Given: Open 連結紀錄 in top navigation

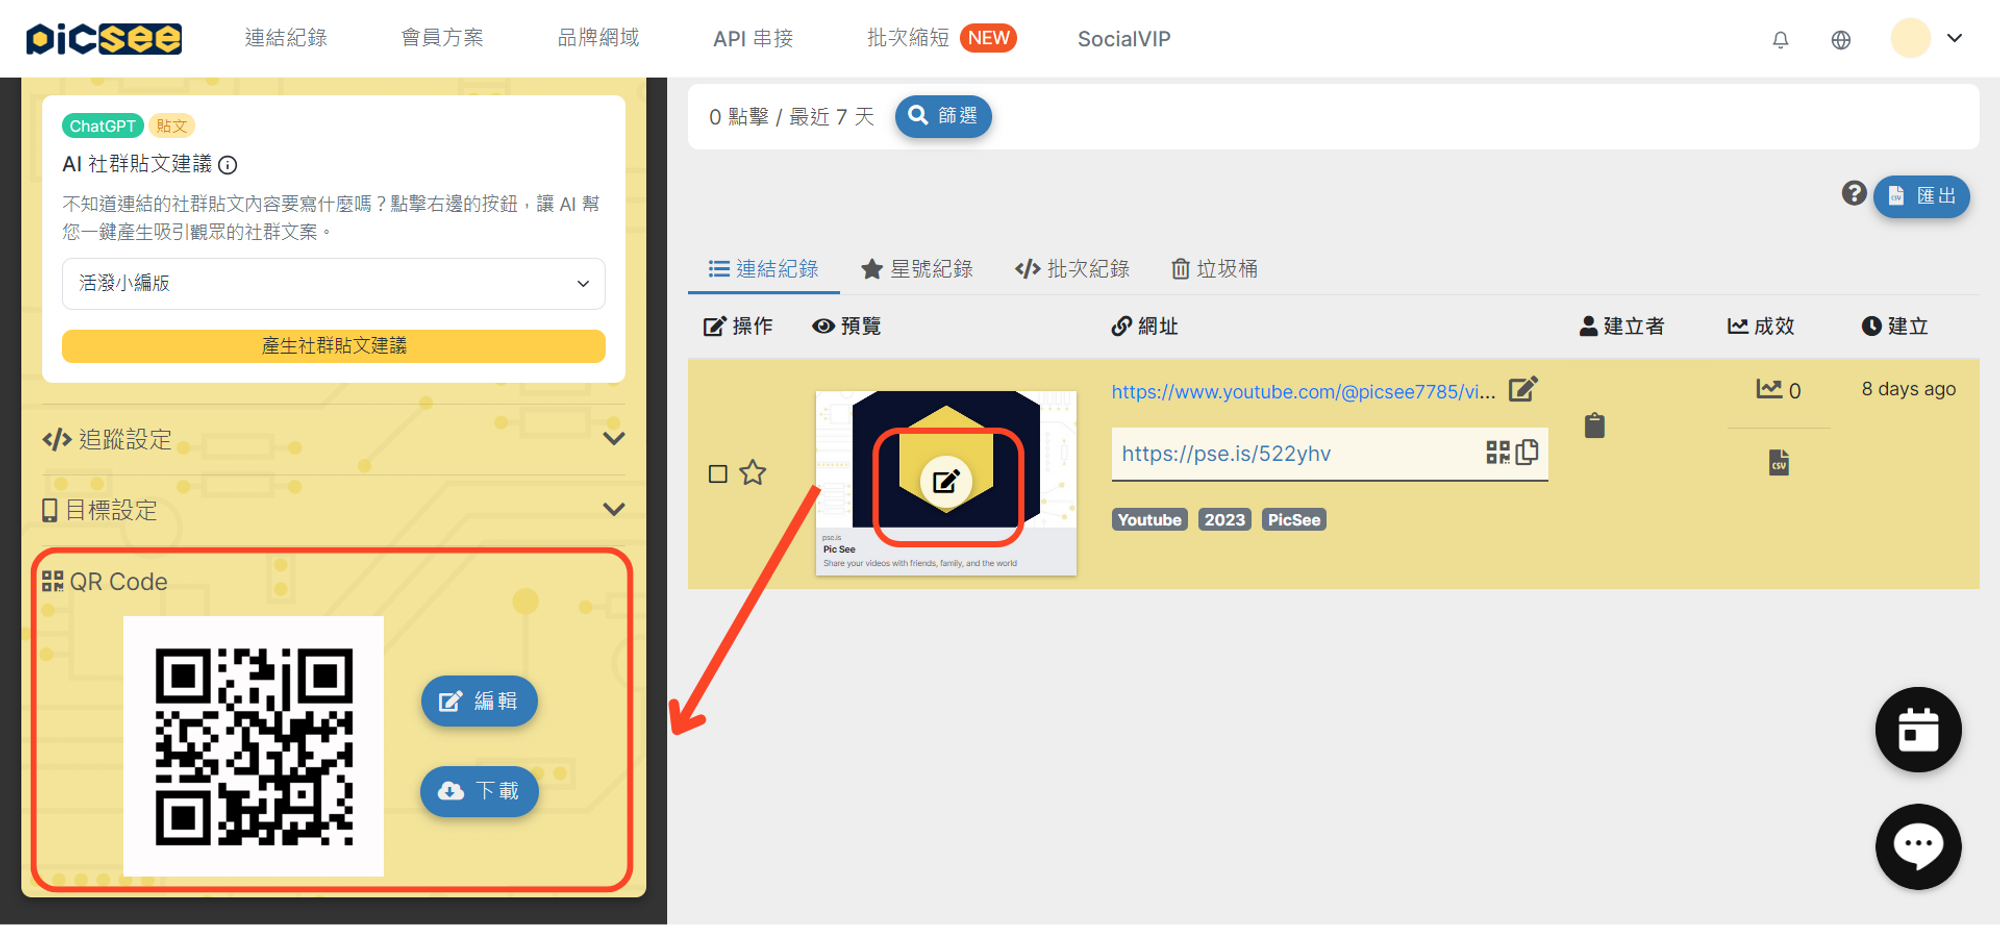Looking at the screenshot, I should 286,38.
